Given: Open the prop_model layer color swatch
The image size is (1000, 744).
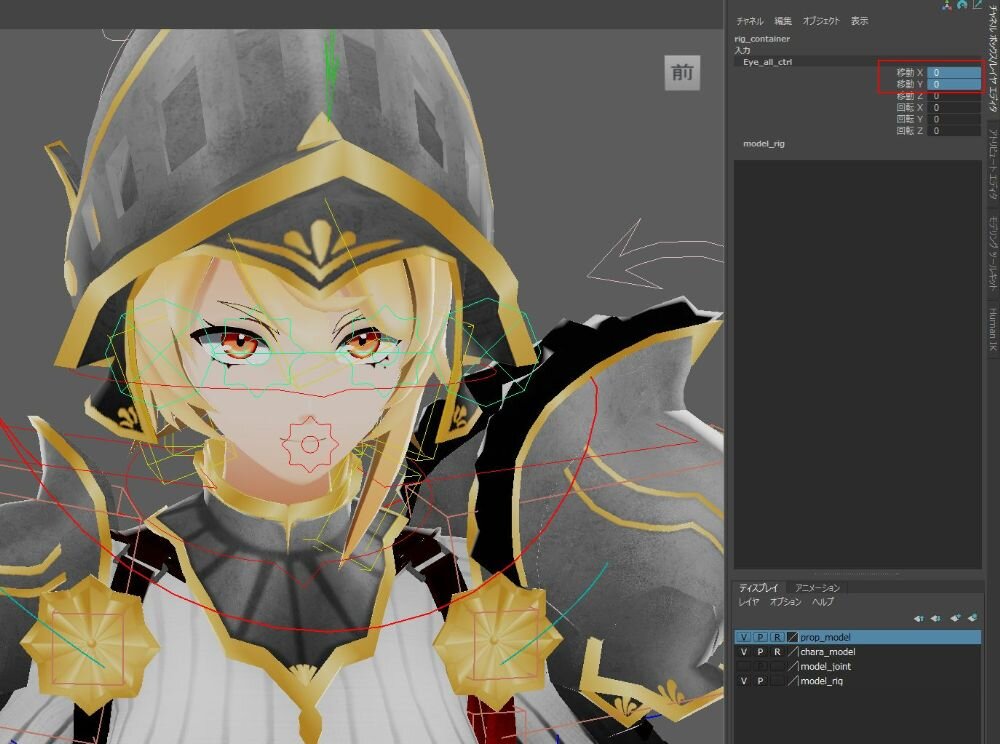Looking at the screenshot, I should tap(792, 637).
